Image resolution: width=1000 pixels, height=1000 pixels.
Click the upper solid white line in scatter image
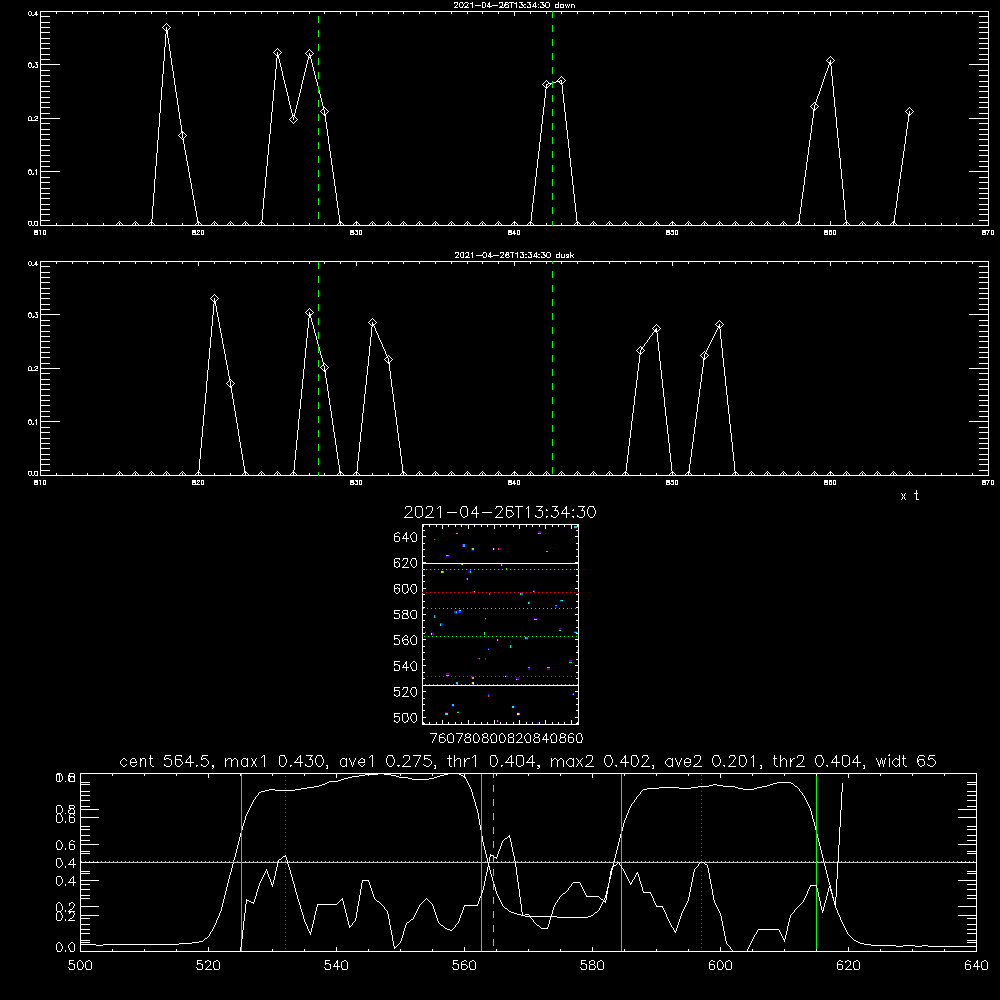[500, 563]
